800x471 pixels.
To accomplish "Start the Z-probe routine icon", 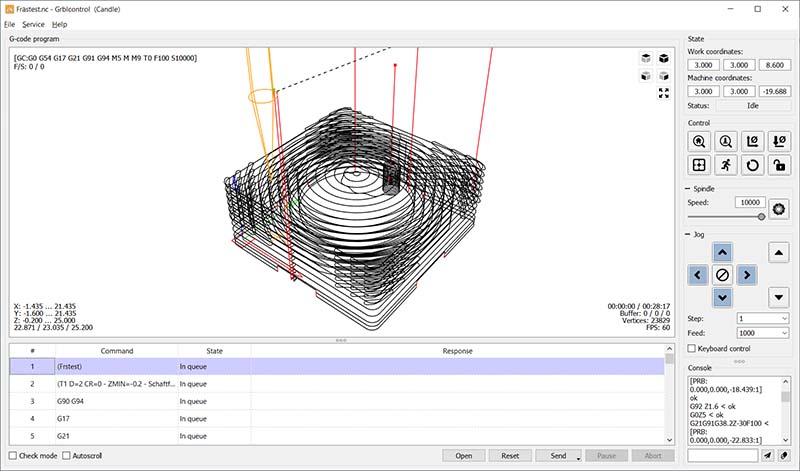I will tap(726, 141).
